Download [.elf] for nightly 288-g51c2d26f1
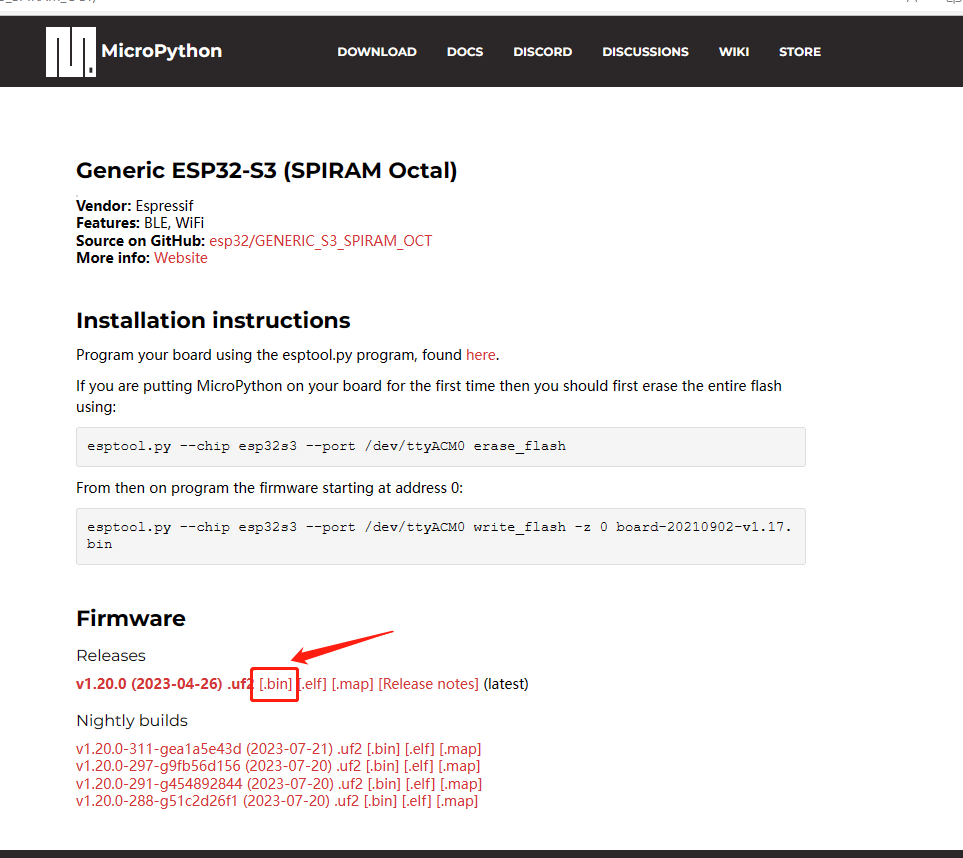This screenshot has height=858, width=963. click(416, 801)
